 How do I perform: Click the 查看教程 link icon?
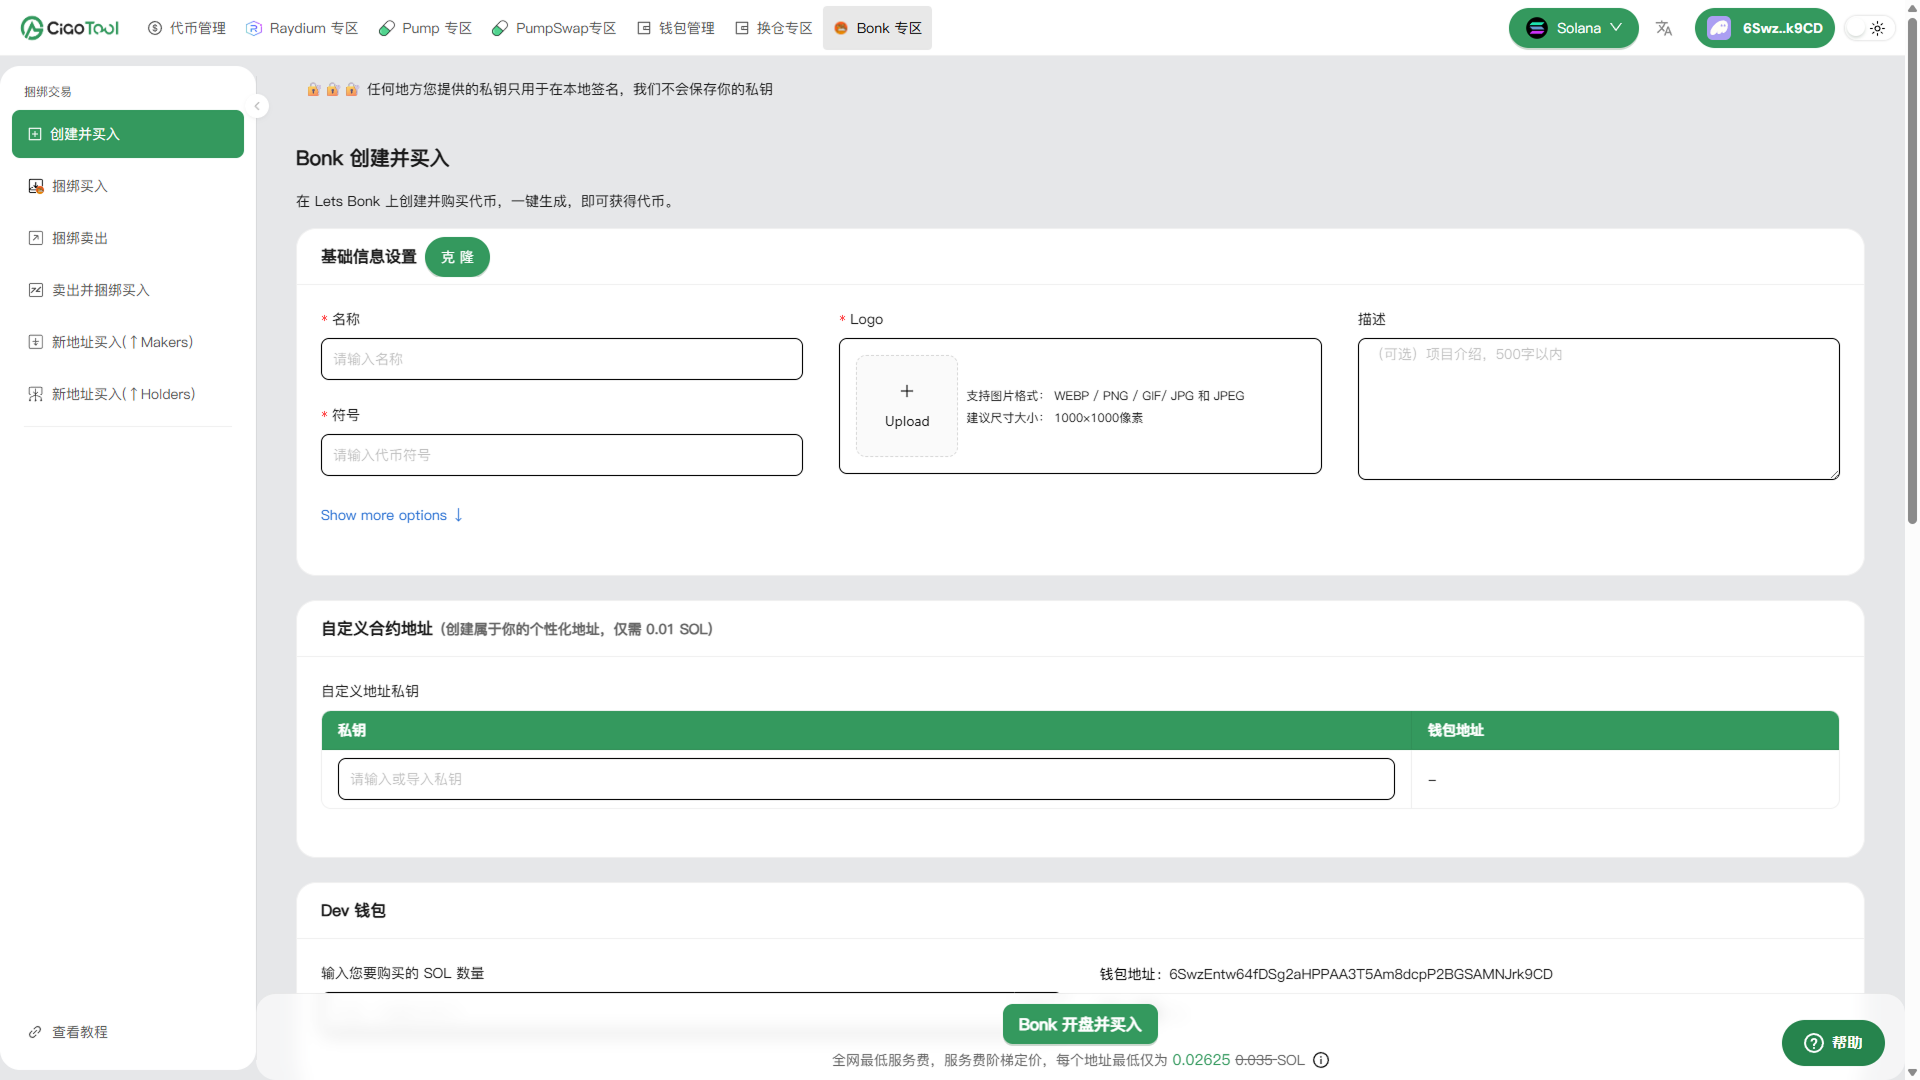[x=35, y=1032]
